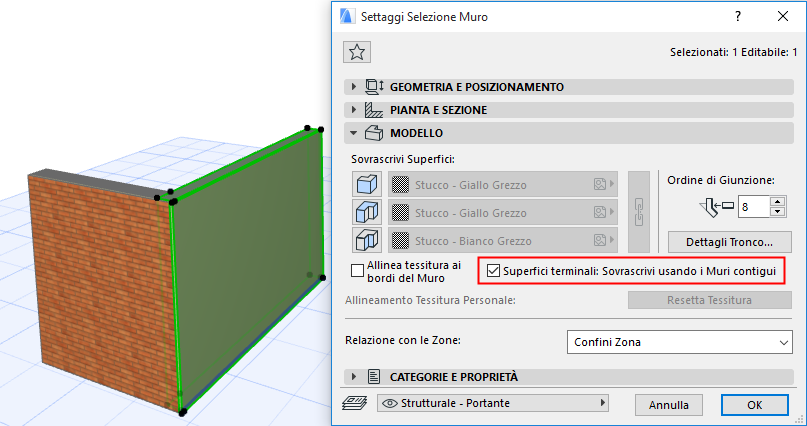The width and height of the screenshot is (807, 426).
Task: Uncheck Superfici terminali override checkbox
Action: point(493,271)
